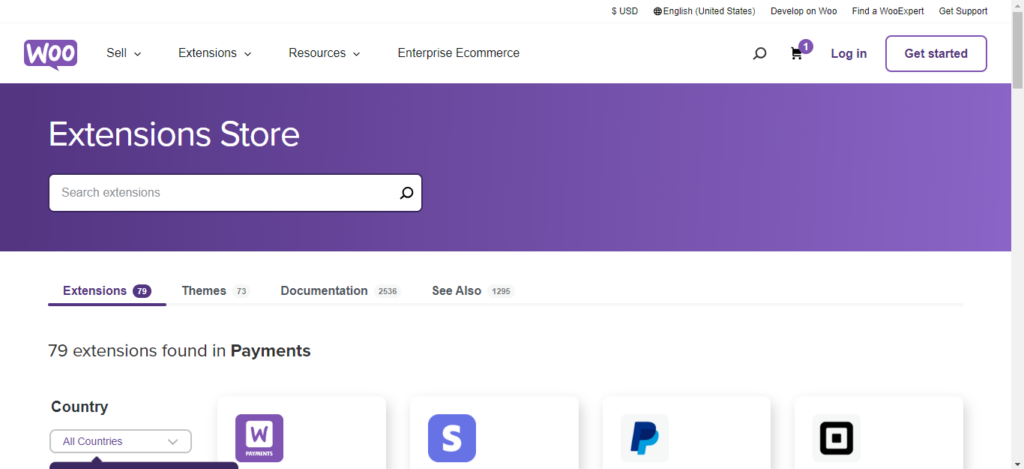Click the Log in link
Screen dimensions: 1024x469
point(848,54)
